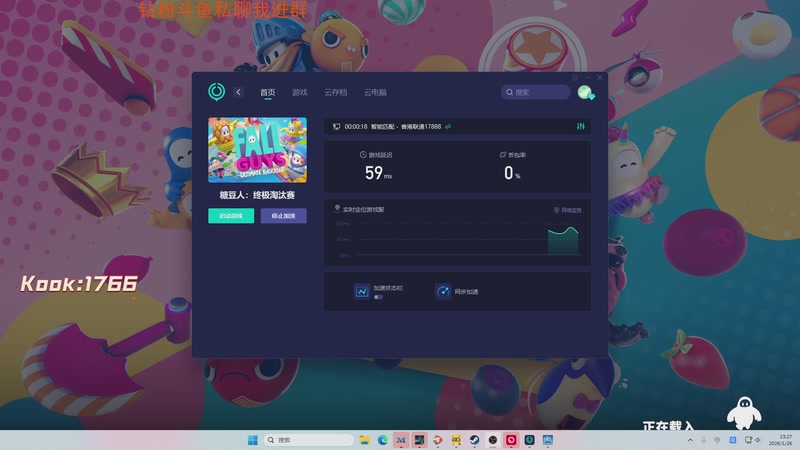Open the 云存档 cloud saves tab
Viewport: 800px width, 450px height.
tap(335, 92)
